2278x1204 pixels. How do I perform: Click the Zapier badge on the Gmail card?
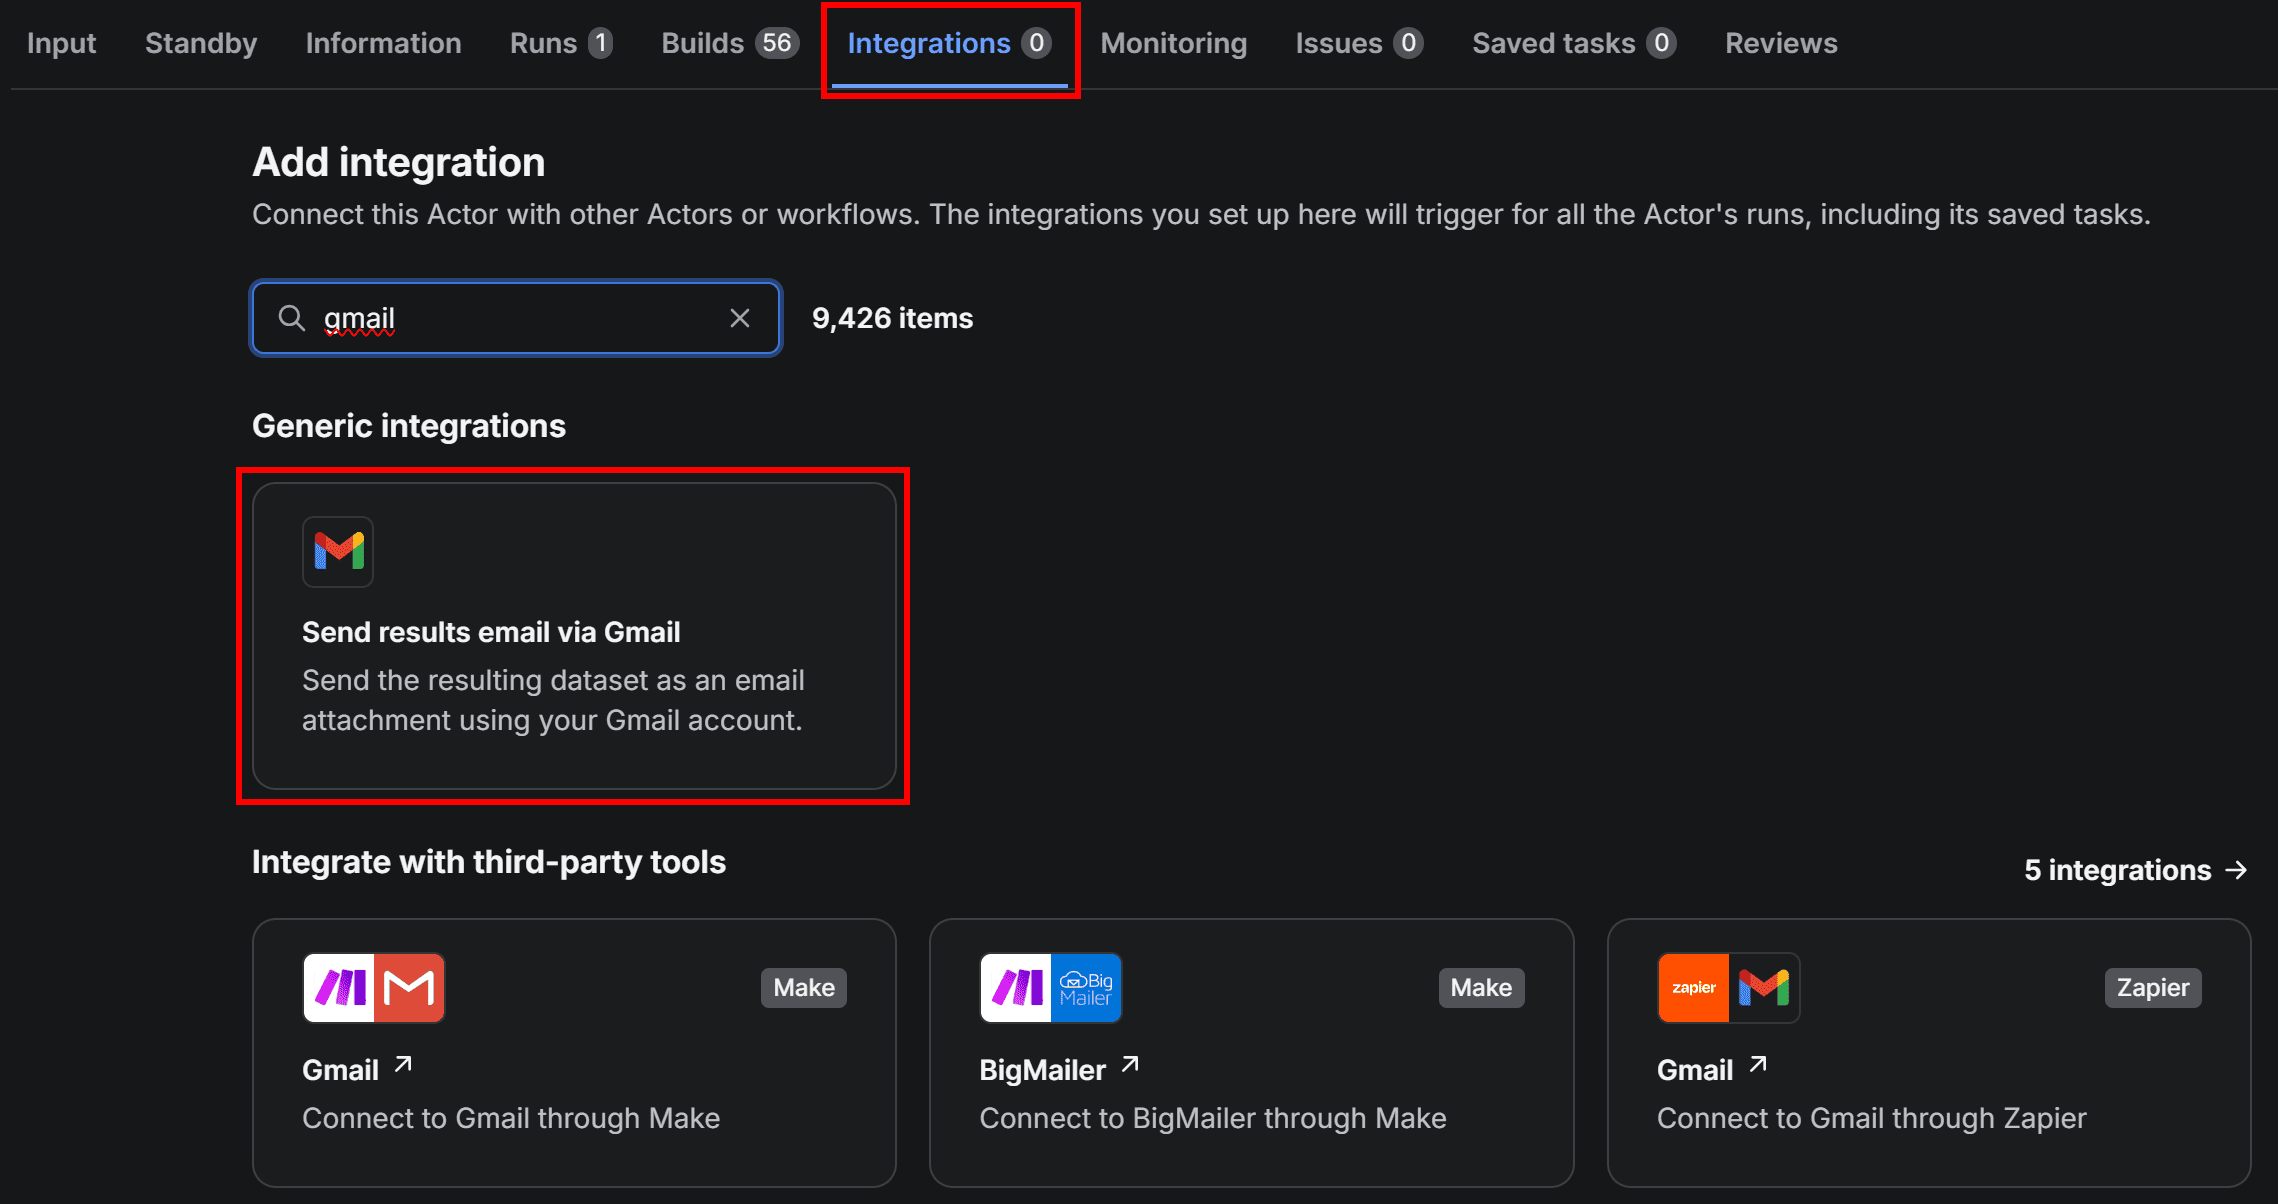click(2152, 987)
